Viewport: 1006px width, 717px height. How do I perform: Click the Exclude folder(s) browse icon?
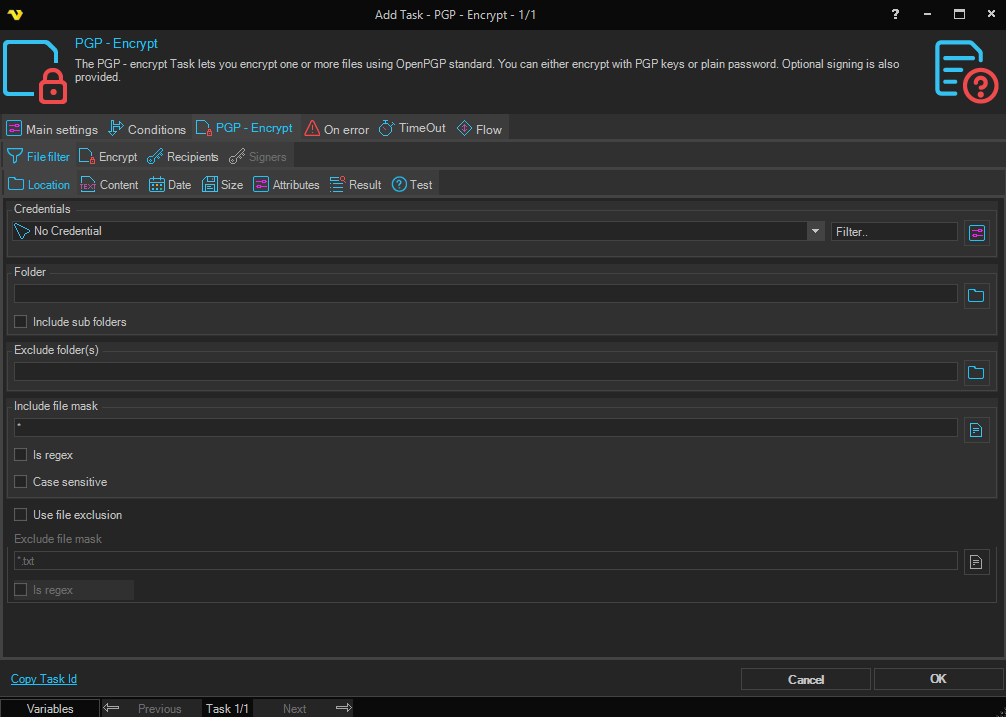pos(976,373)
